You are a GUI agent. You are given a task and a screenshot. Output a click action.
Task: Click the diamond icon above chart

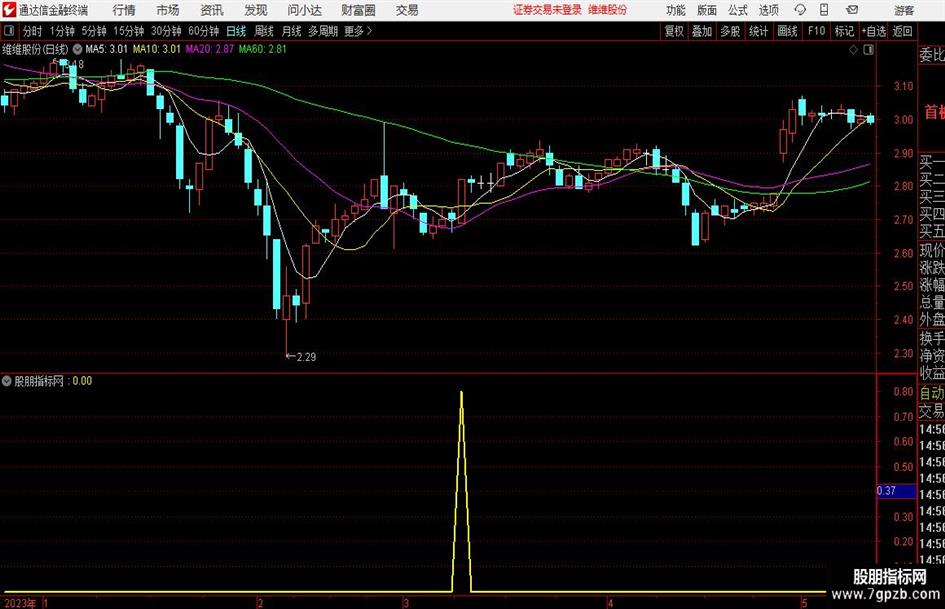point(853,50)
